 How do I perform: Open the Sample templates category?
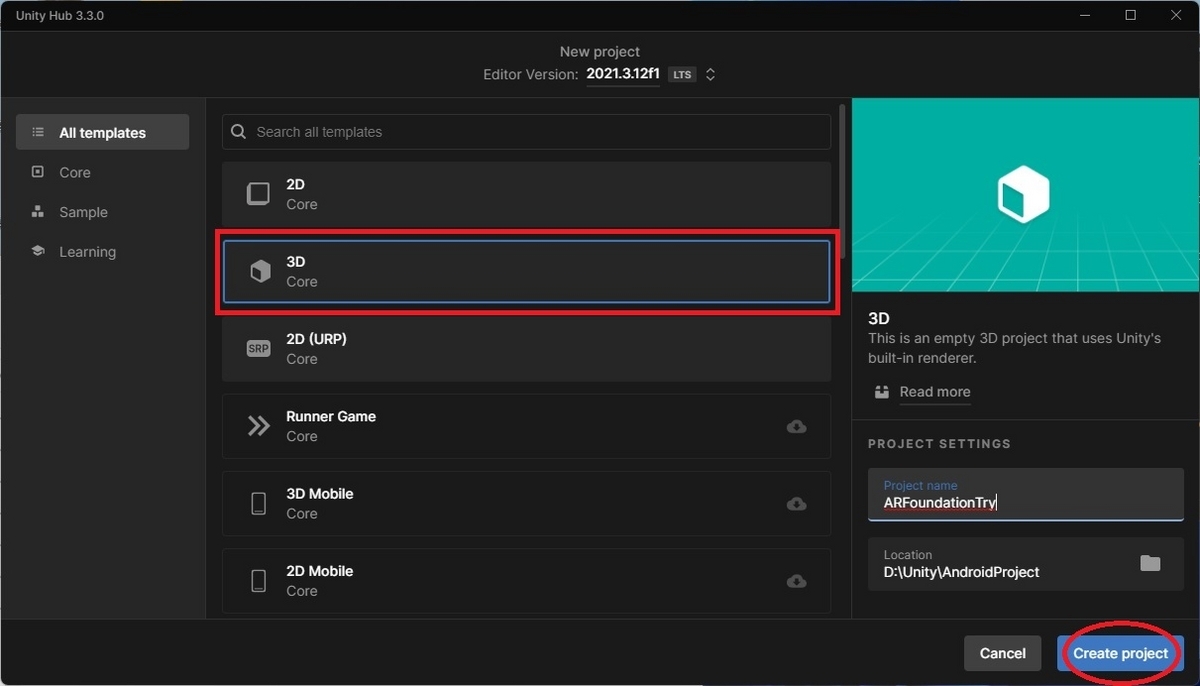[x=83, y=212]
